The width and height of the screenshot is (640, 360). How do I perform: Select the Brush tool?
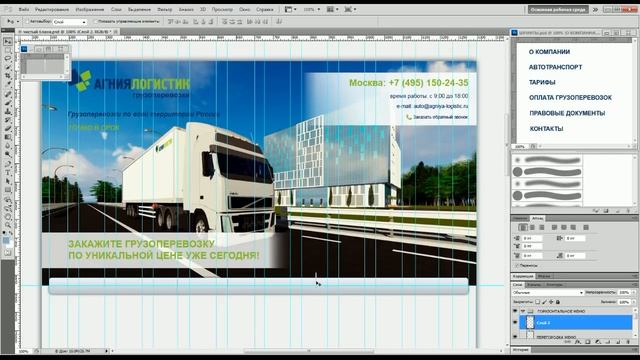point(8,102)
